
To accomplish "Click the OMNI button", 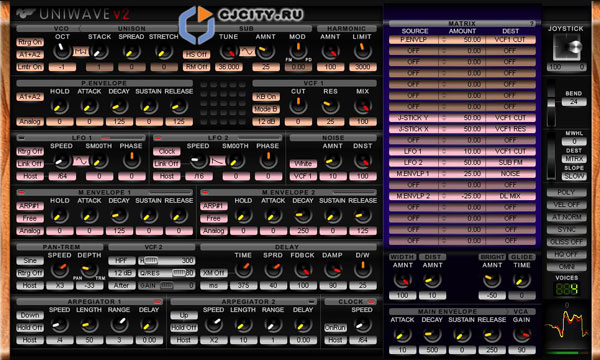I will pyautogui.click(x=566, y=266).
